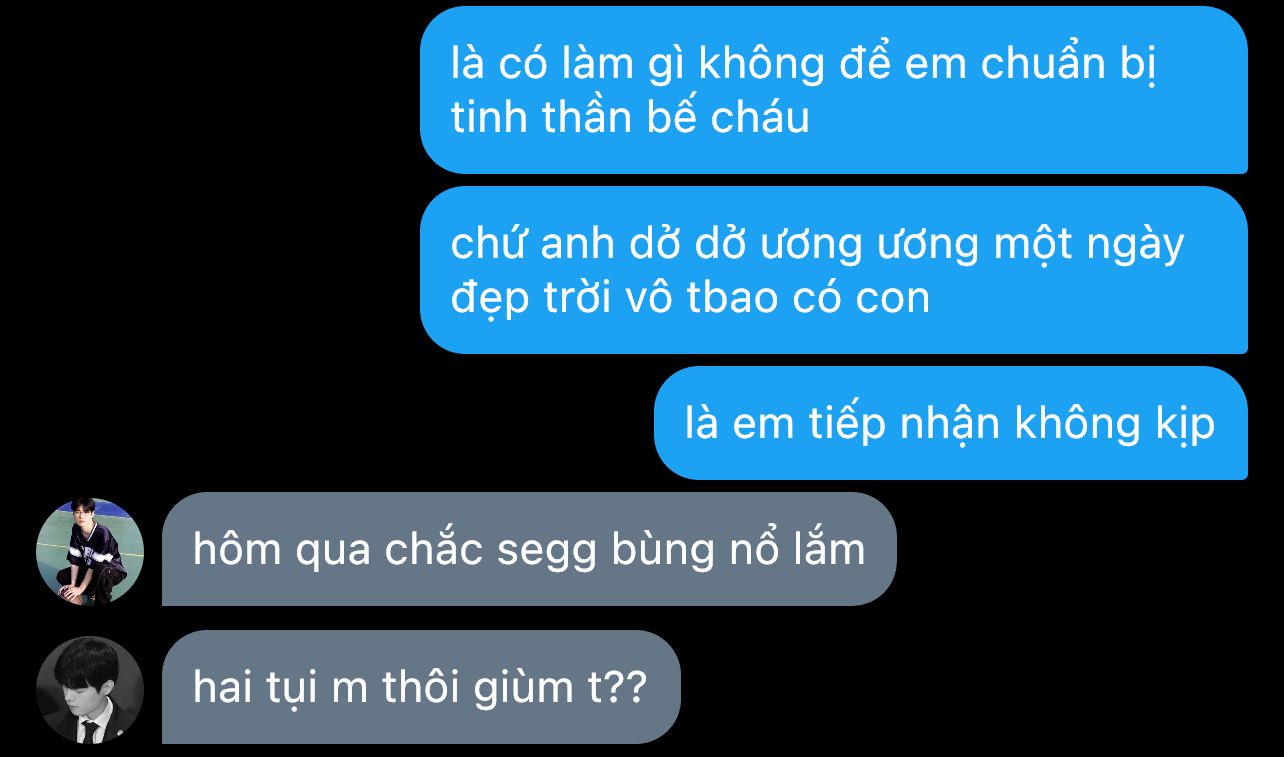This screenshot has height=757, width=1284.
Task: Open the avatar of the sender in sports jersey
Action: pos(90,551)
